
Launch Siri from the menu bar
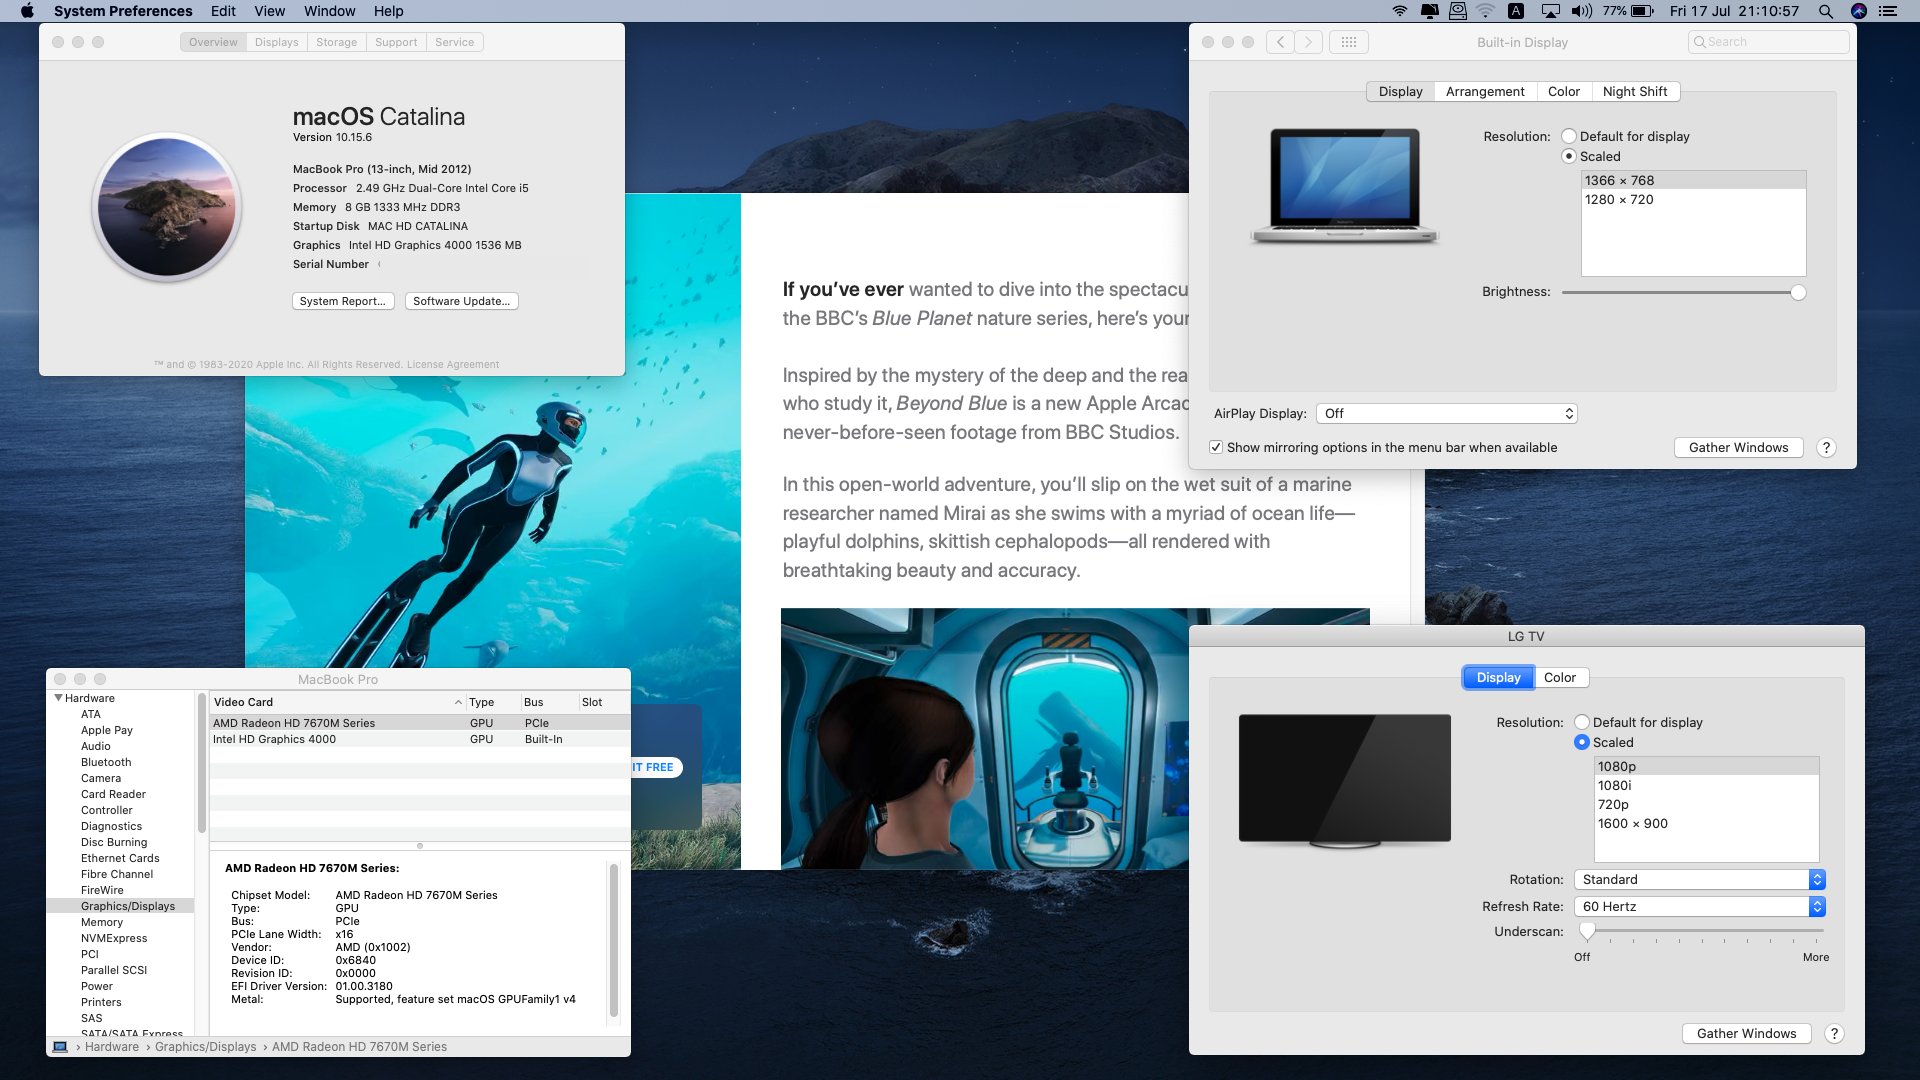click(x=1859, y=11)
